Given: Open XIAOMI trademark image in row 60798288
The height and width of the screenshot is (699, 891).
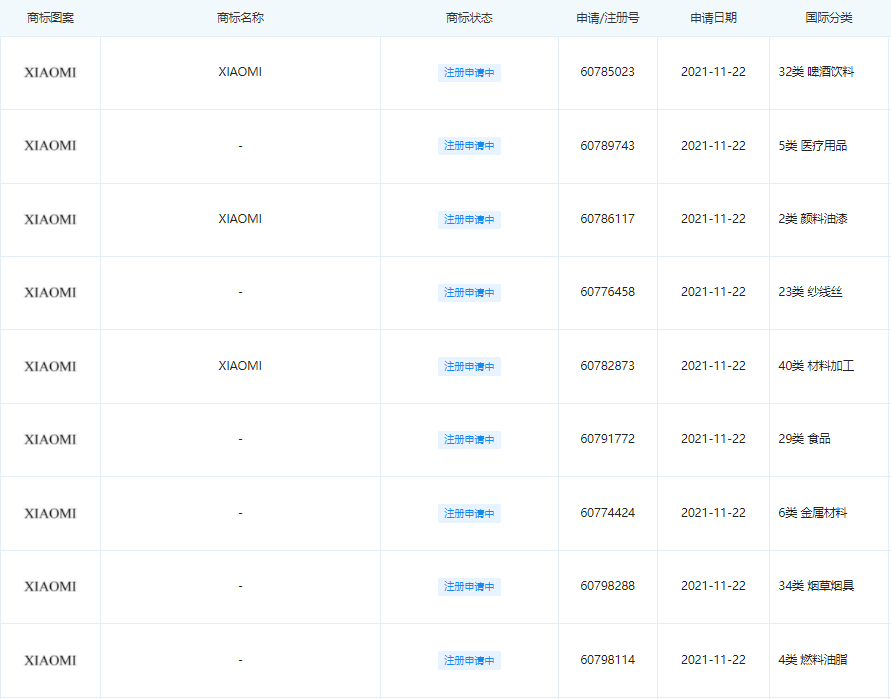Looking at the screenshot, I should (x=51, y=586).
